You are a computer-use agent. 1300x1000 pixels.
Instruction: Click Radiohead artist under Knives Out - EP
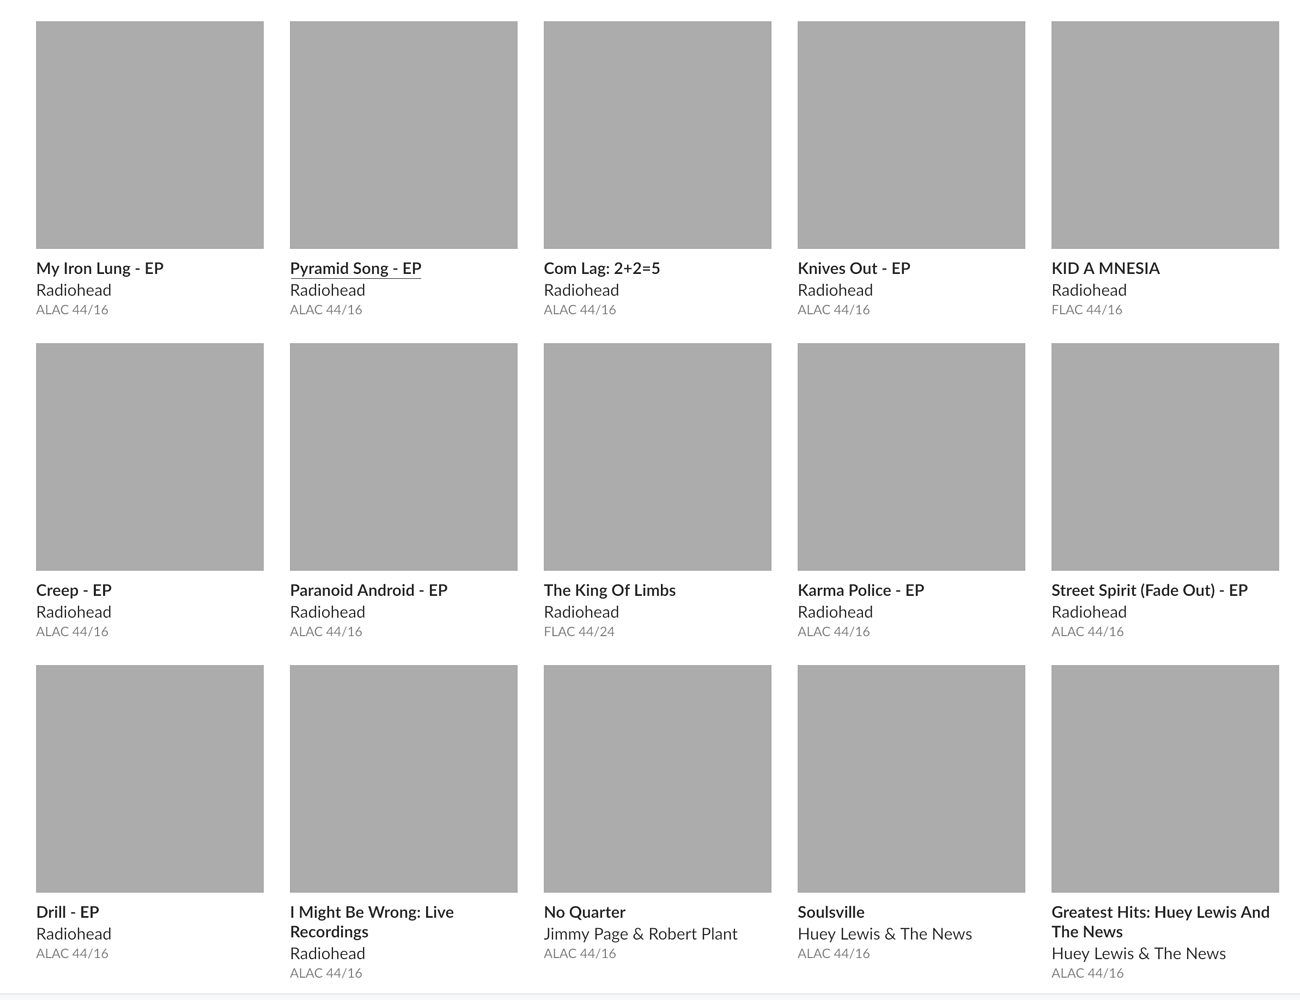[x=836, y=290]
